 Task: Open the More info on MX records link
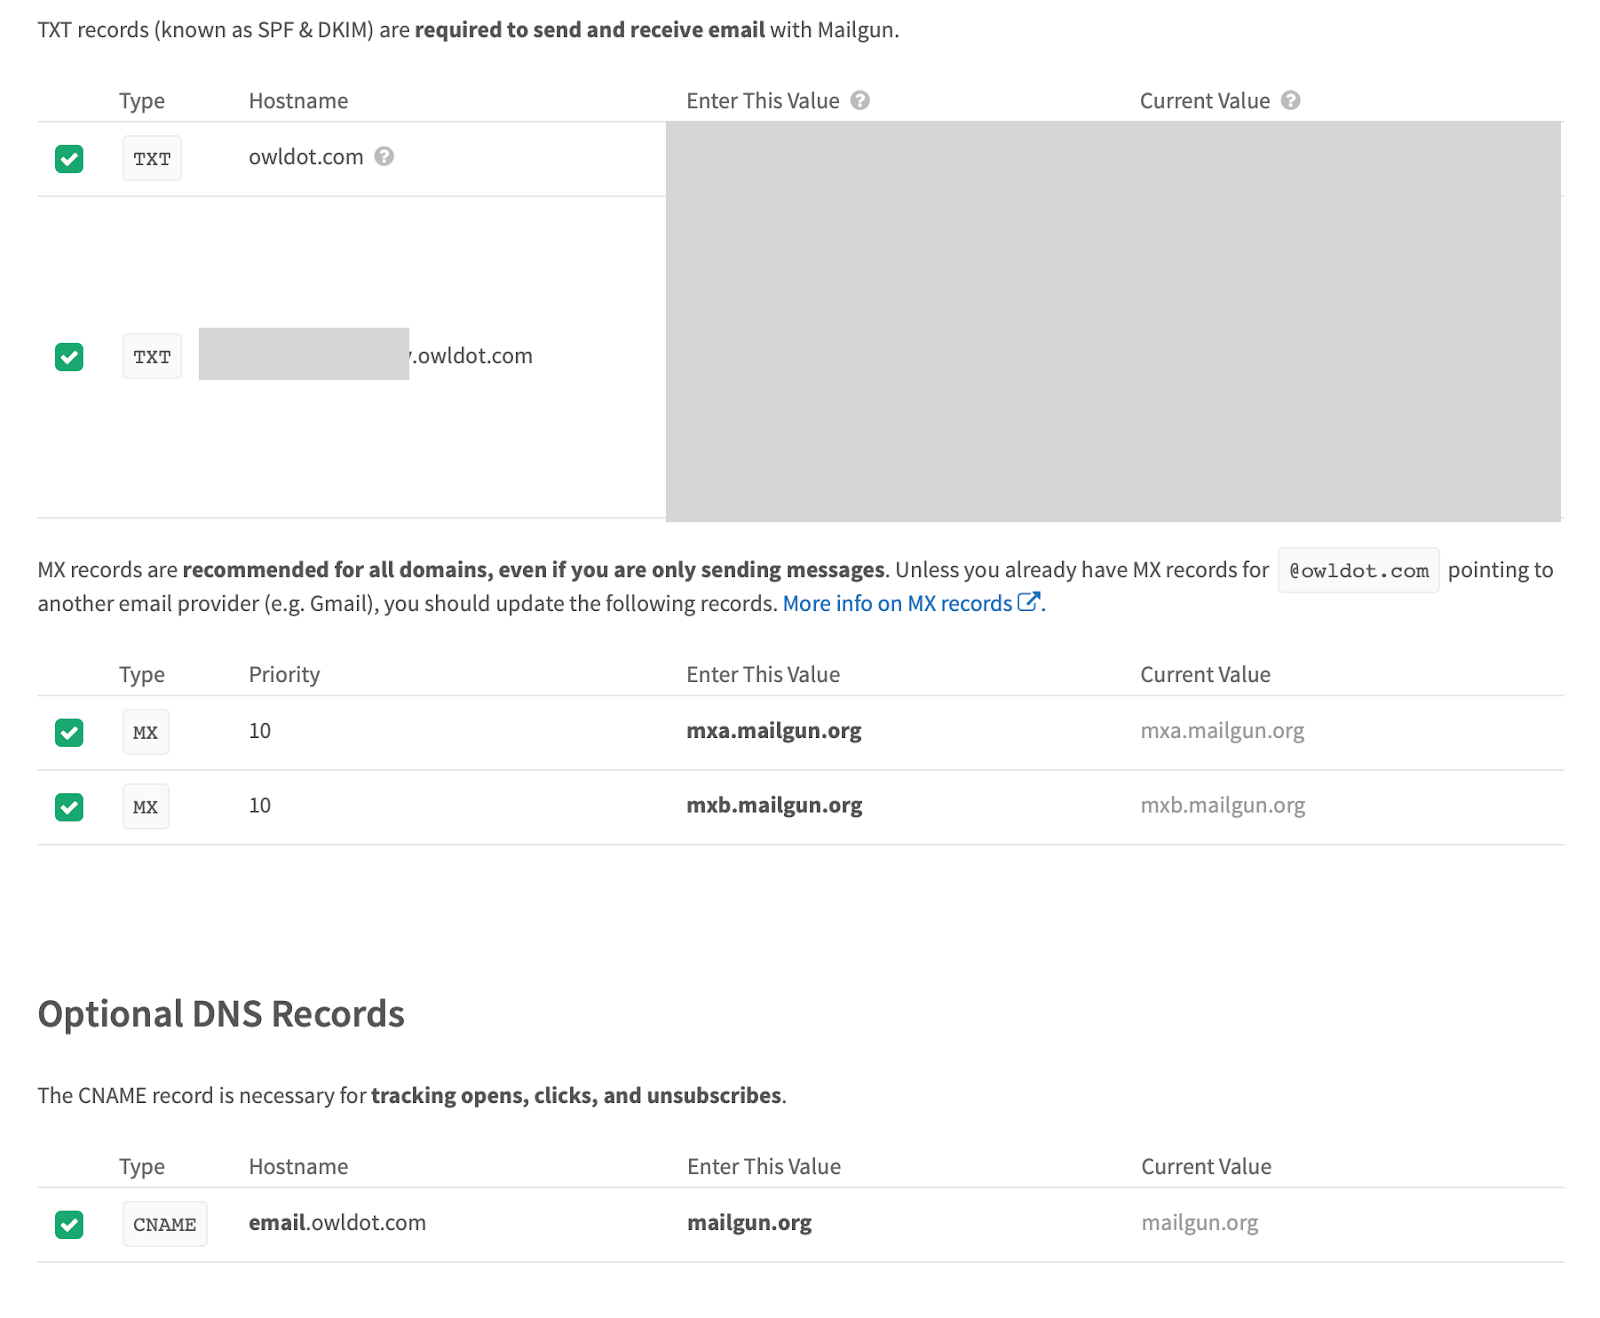point(897,603)
